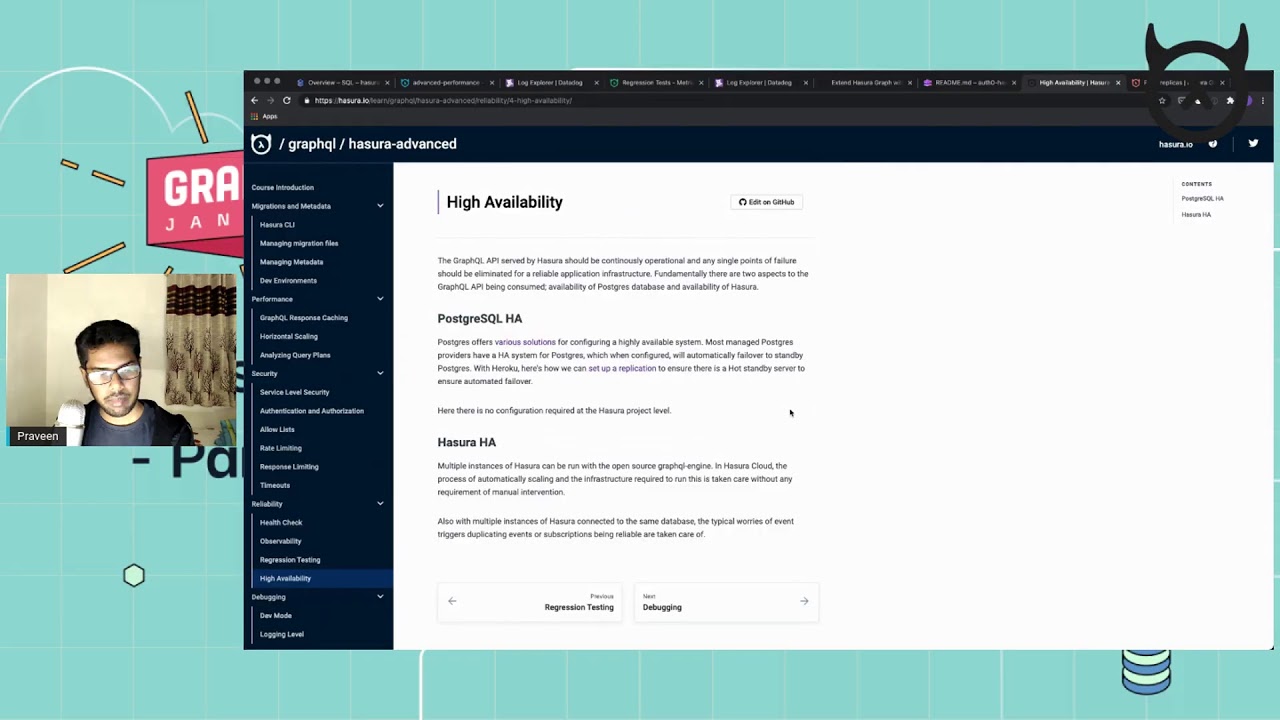Image resolution: width=1280 pixels, height=720 pixels.
Task: Jump to PostgreSQL HA in Contents
Action: (x=1202, y=198)
